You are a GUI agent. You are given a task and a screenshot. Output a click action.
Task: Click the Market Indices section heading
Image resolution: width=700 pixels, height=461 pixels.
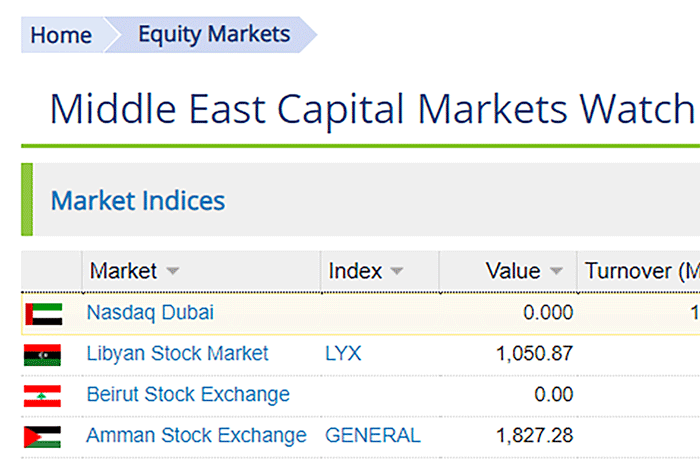pyautogui.click(x=138, y=200)
